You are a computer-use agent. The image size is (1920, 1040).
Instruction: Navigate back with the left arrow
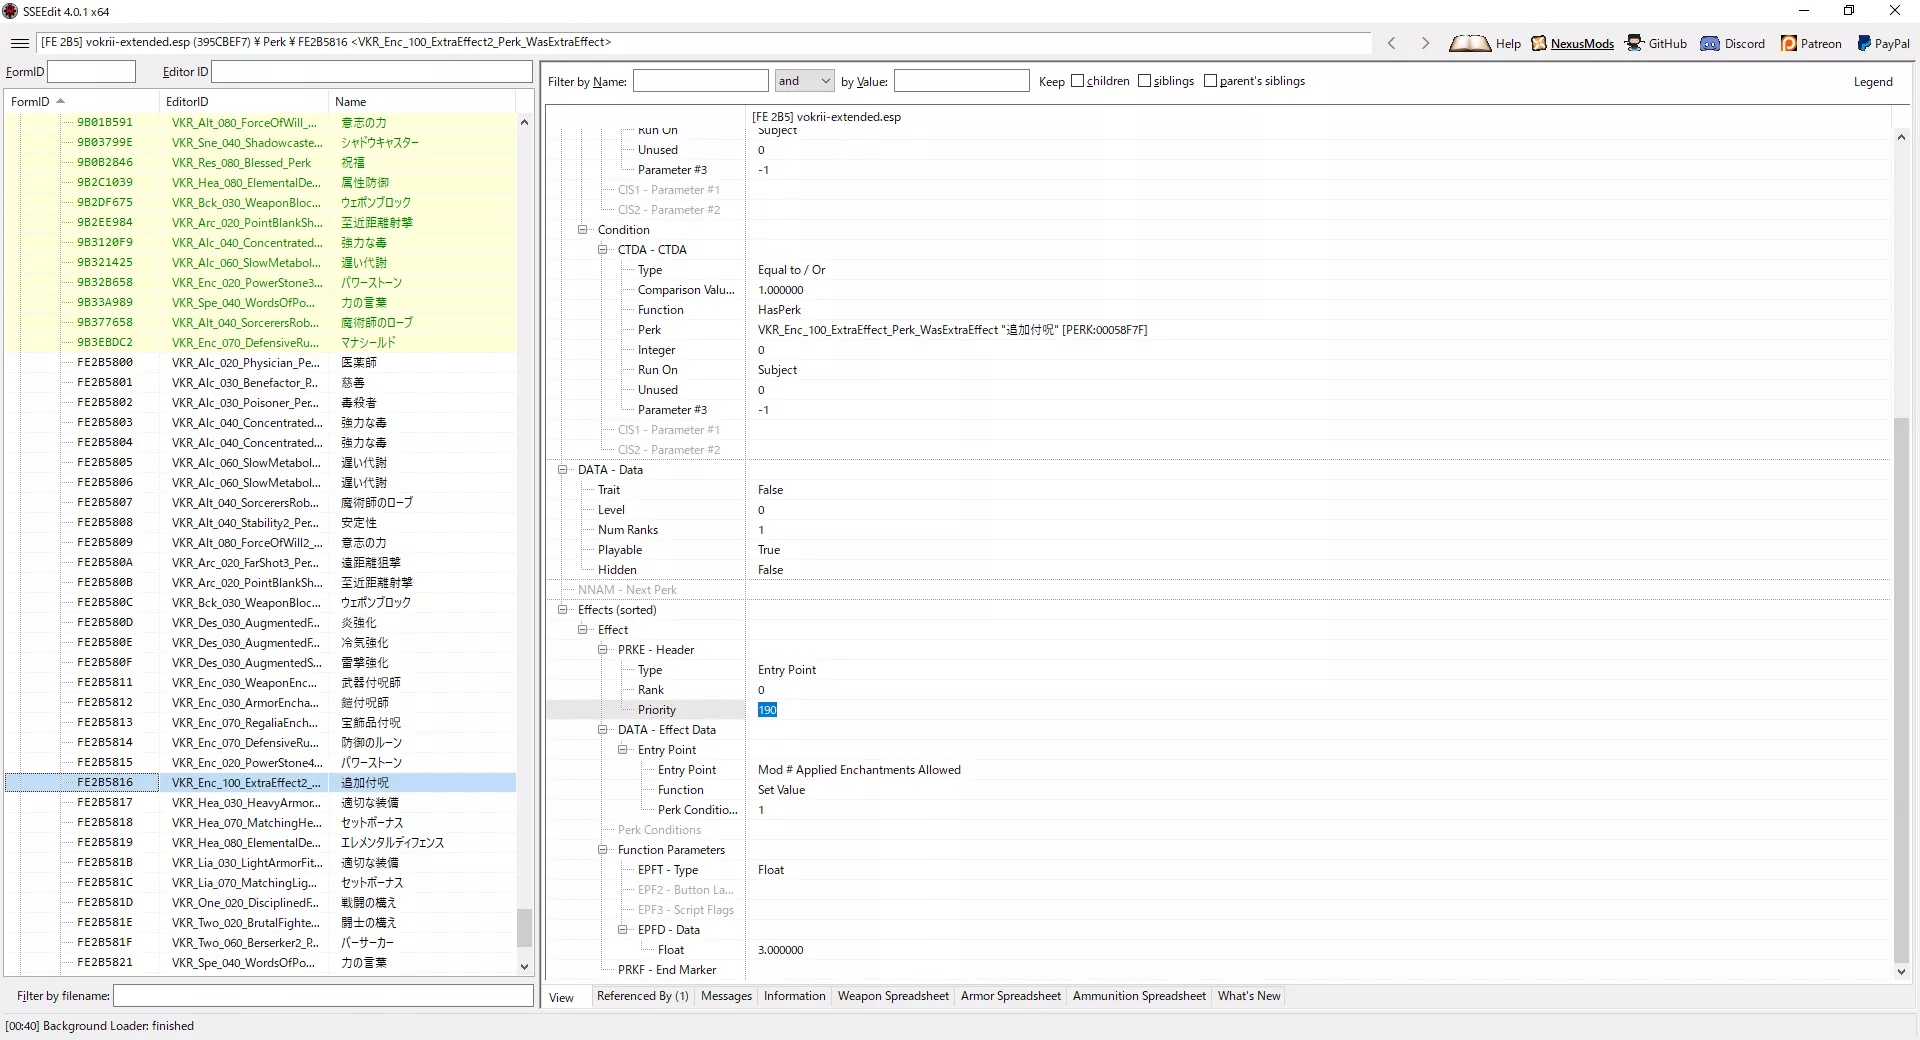click(1391, 43)
